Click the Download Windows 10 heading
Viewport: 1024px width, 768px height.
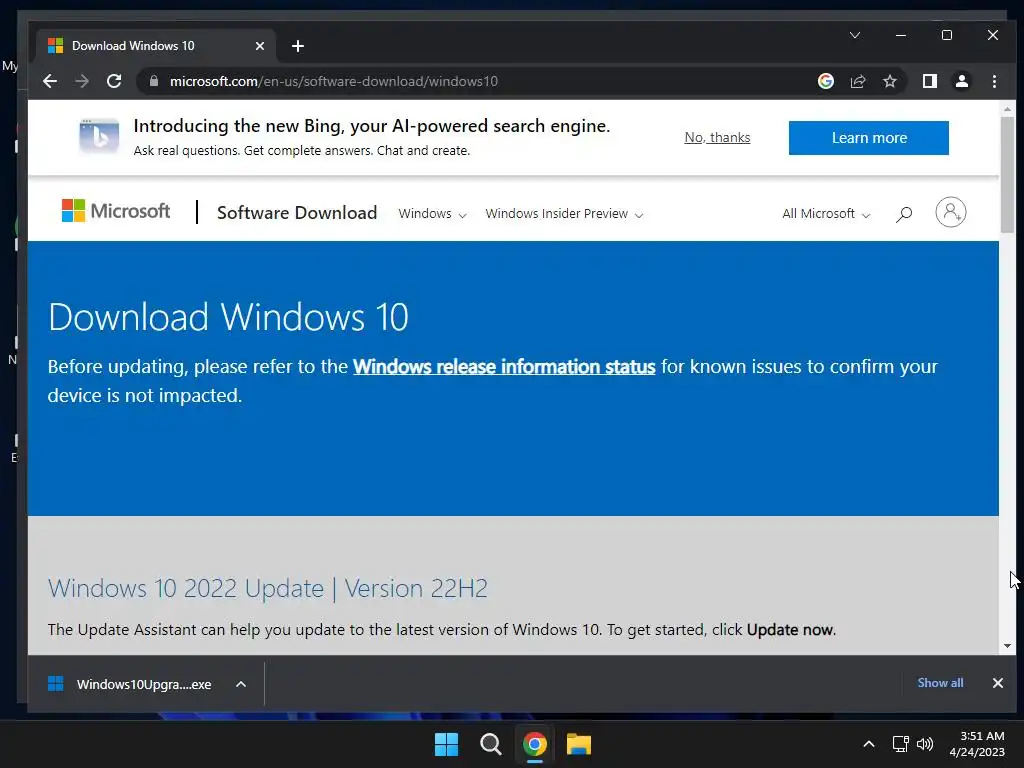click(x=228, y=317)
